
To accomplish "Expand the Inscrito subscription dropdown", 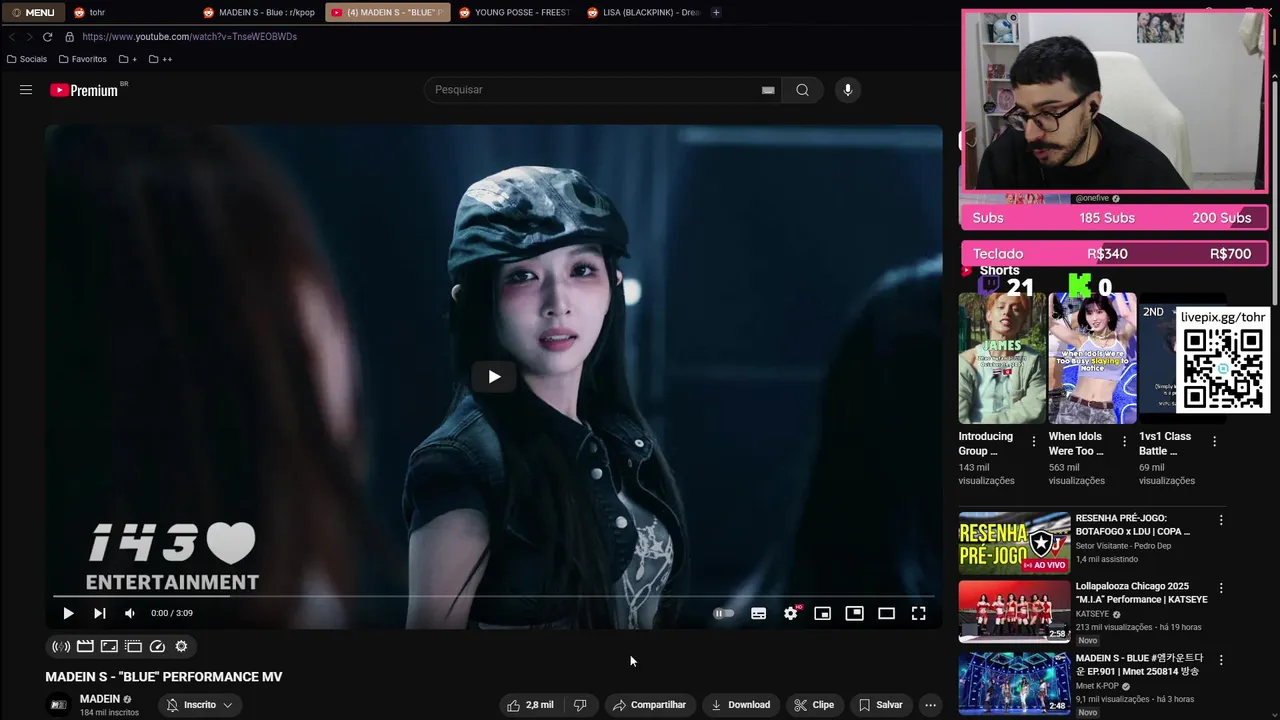I will click(199, 705).
